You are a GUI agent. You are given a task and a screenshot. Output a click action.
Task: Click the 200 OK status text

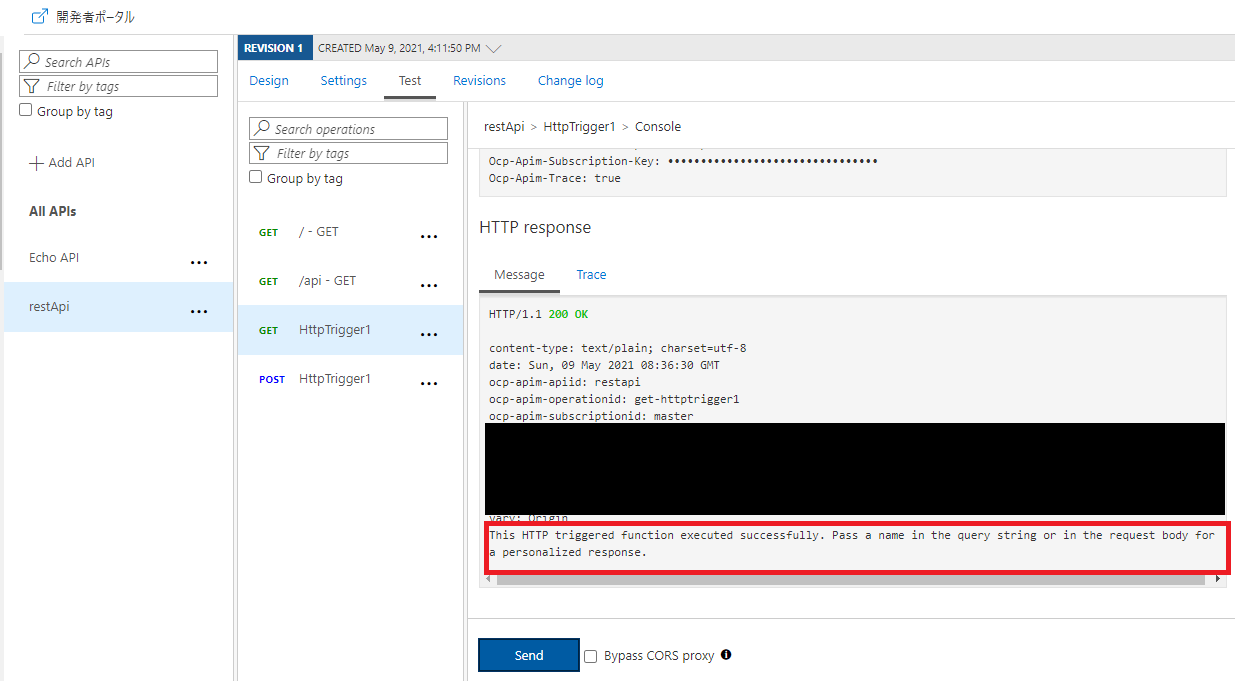point(568,314)
